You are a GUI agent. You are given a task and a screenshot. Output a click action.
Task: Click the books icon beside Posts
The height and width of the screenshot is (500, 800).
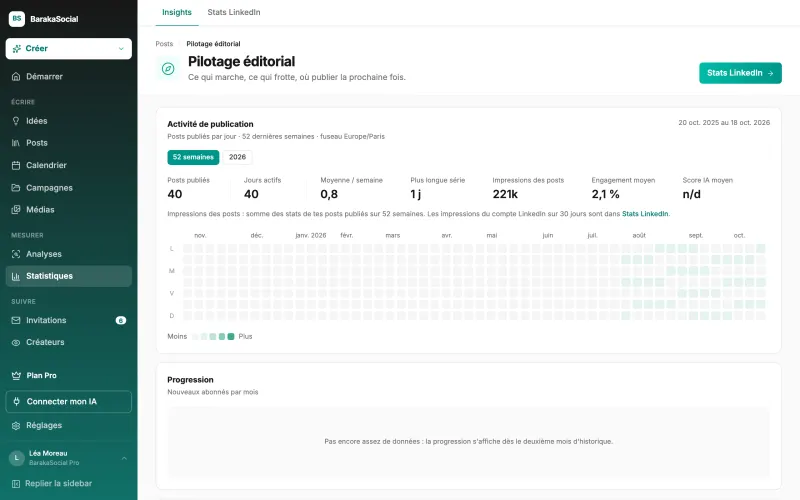[x=16, y=143]
